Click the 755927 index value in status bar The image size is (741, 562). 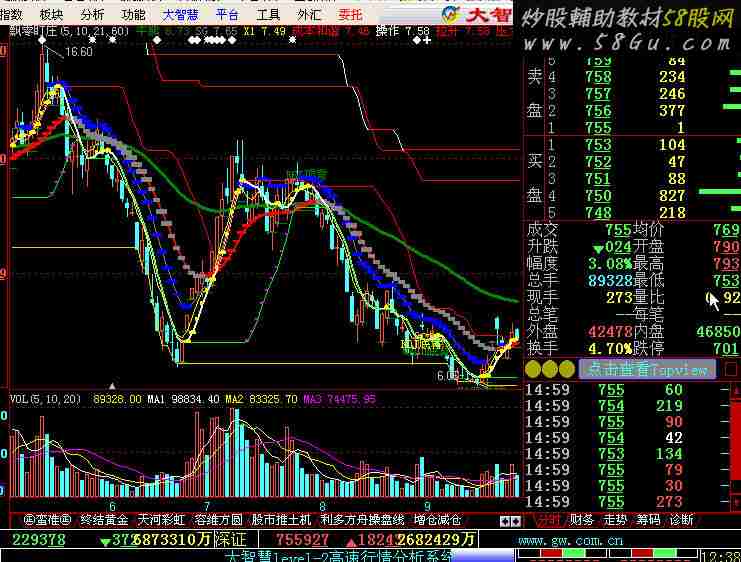coord(302,540)
